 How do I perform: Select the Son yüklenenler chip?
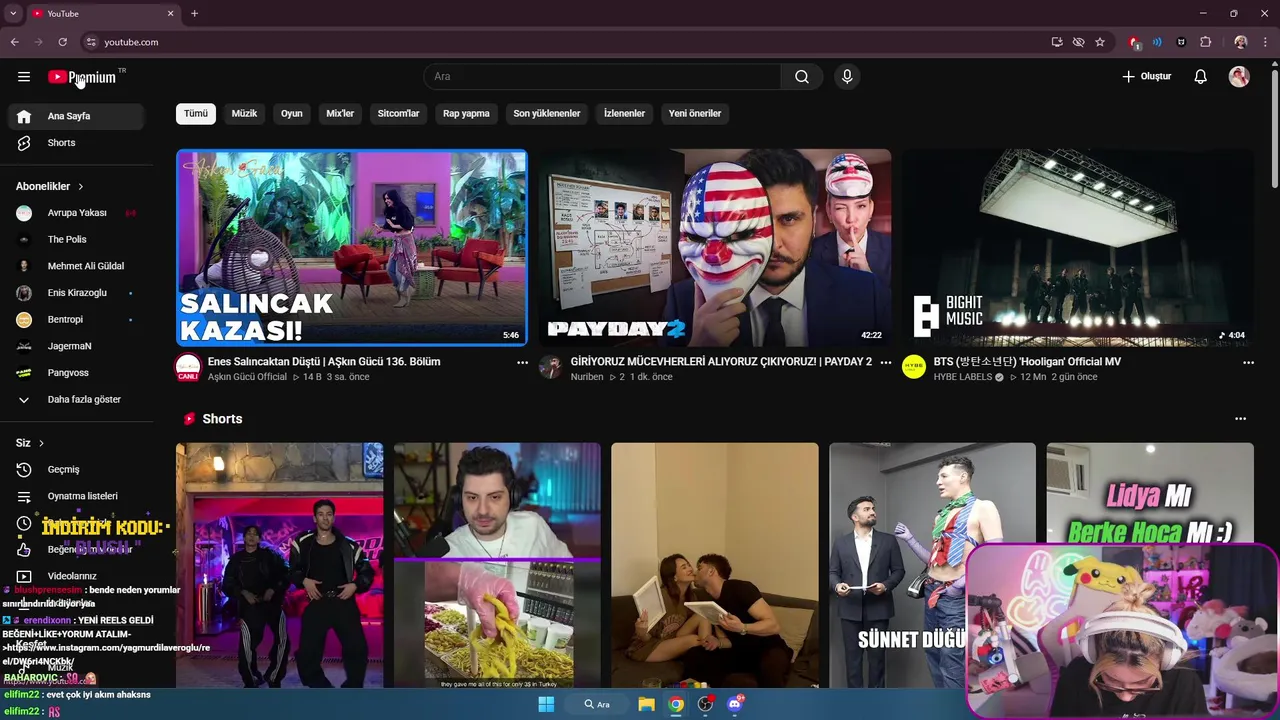(x=547, y=114)
